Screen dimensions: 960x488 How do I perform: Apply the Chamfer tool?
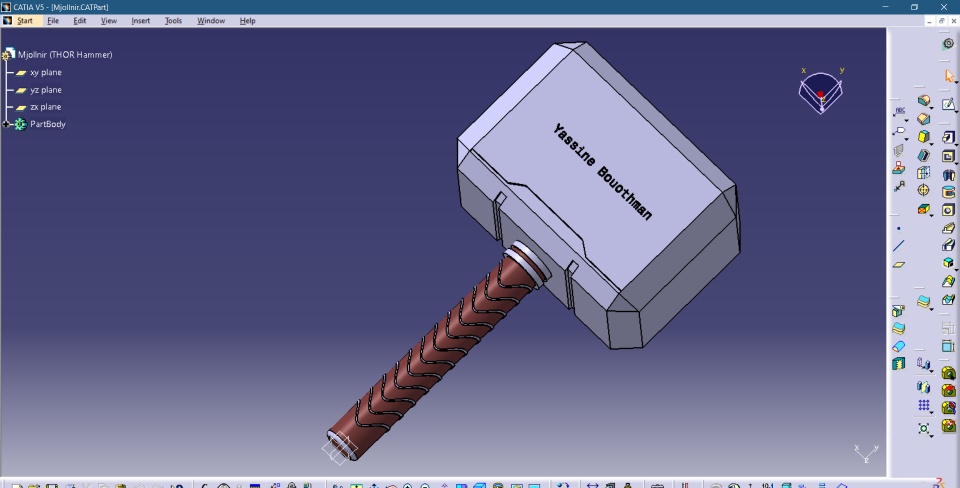(924, 119)
